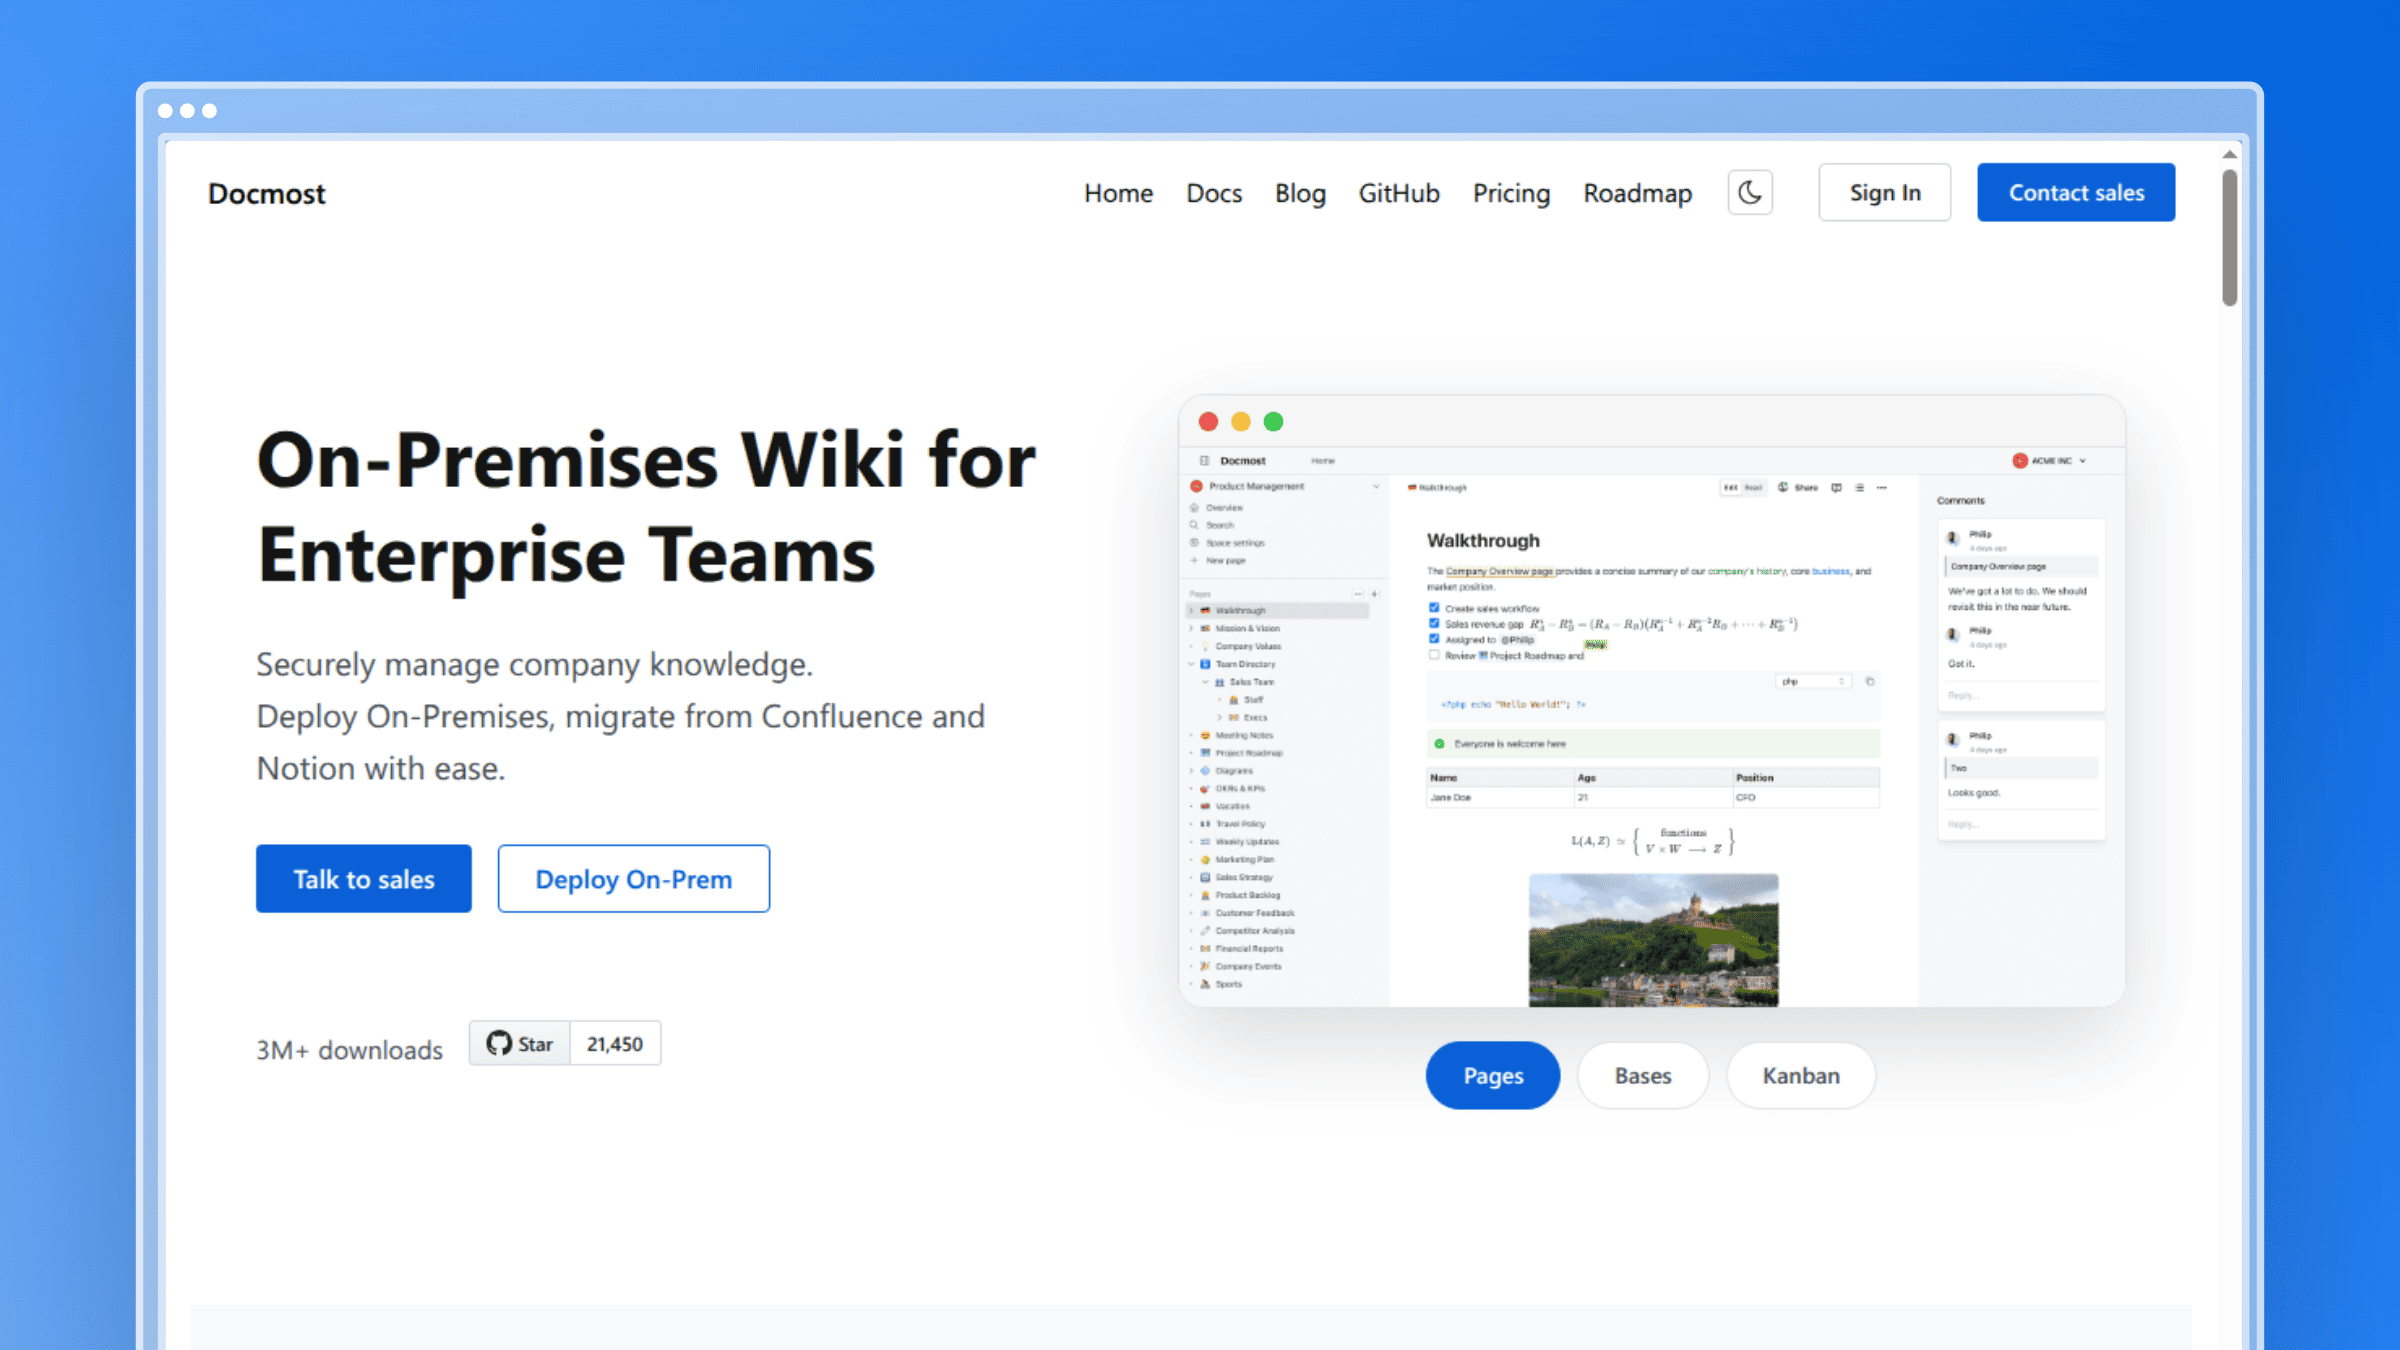Click the Talk to sales button

pos(364,879)
